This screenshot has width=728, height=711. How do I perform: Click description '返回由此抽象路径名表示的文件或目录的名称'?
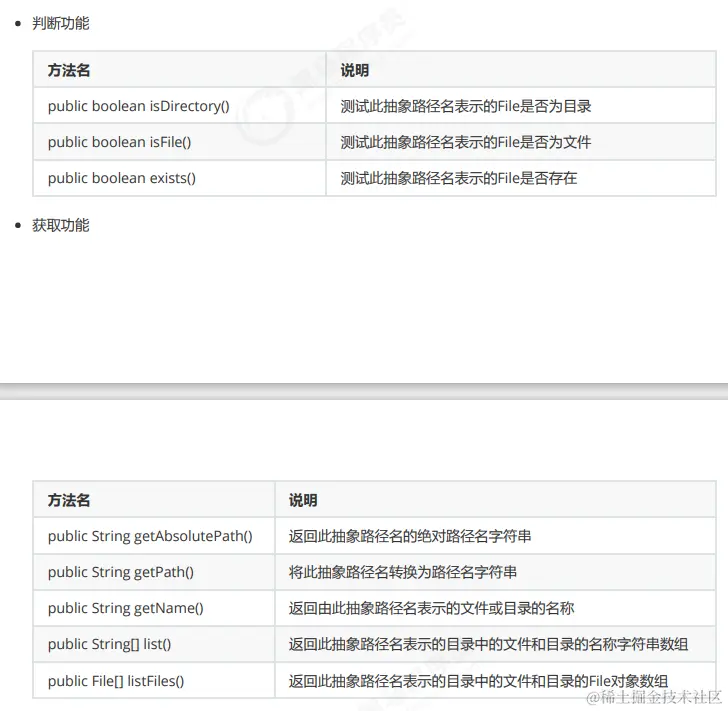tap(431, 608)
